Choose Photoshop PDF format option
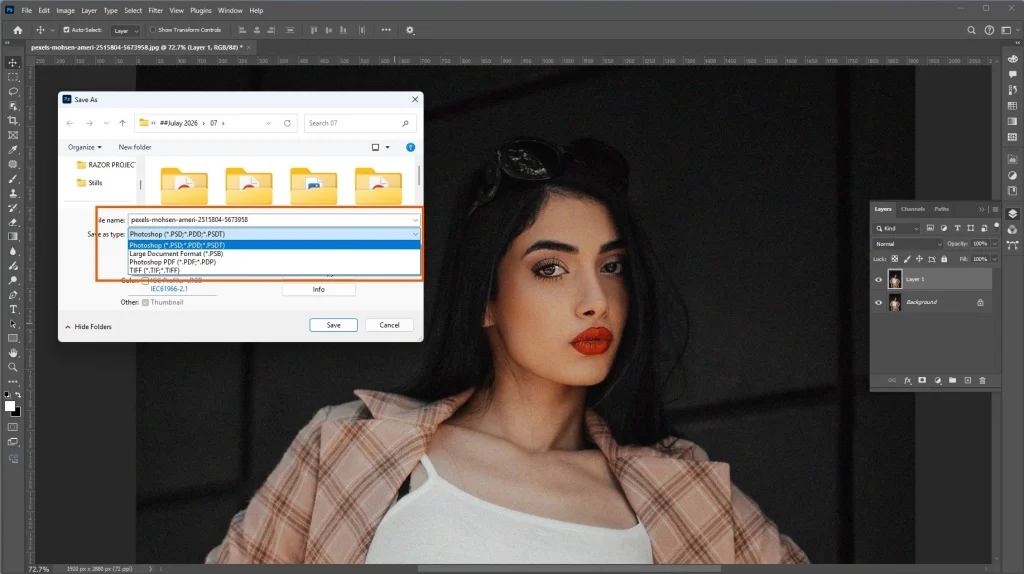The image size is (1024, 574). coord(274,262)
